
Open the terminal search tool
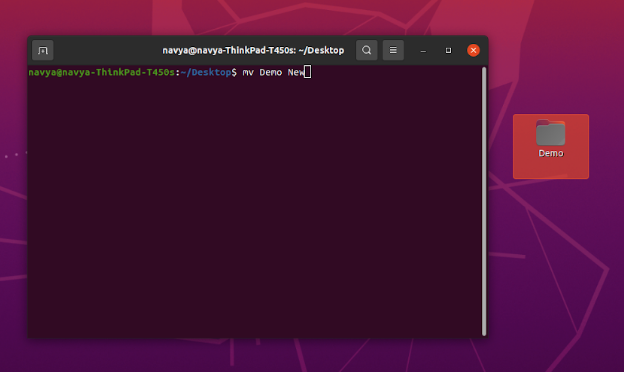[x=367, y=50]
